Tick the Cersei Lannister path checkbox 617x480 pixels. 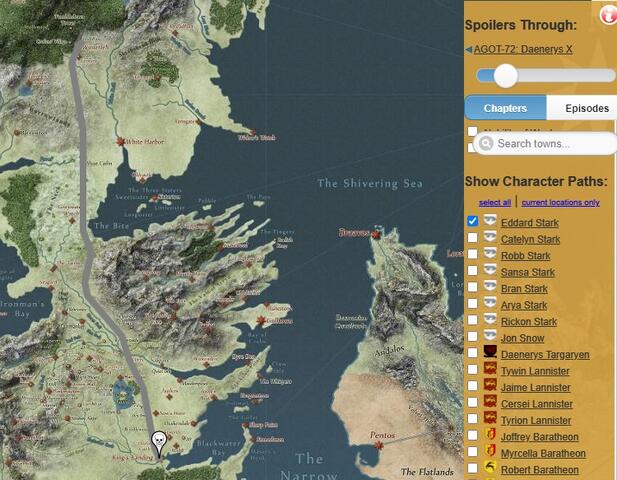[473, 402]
